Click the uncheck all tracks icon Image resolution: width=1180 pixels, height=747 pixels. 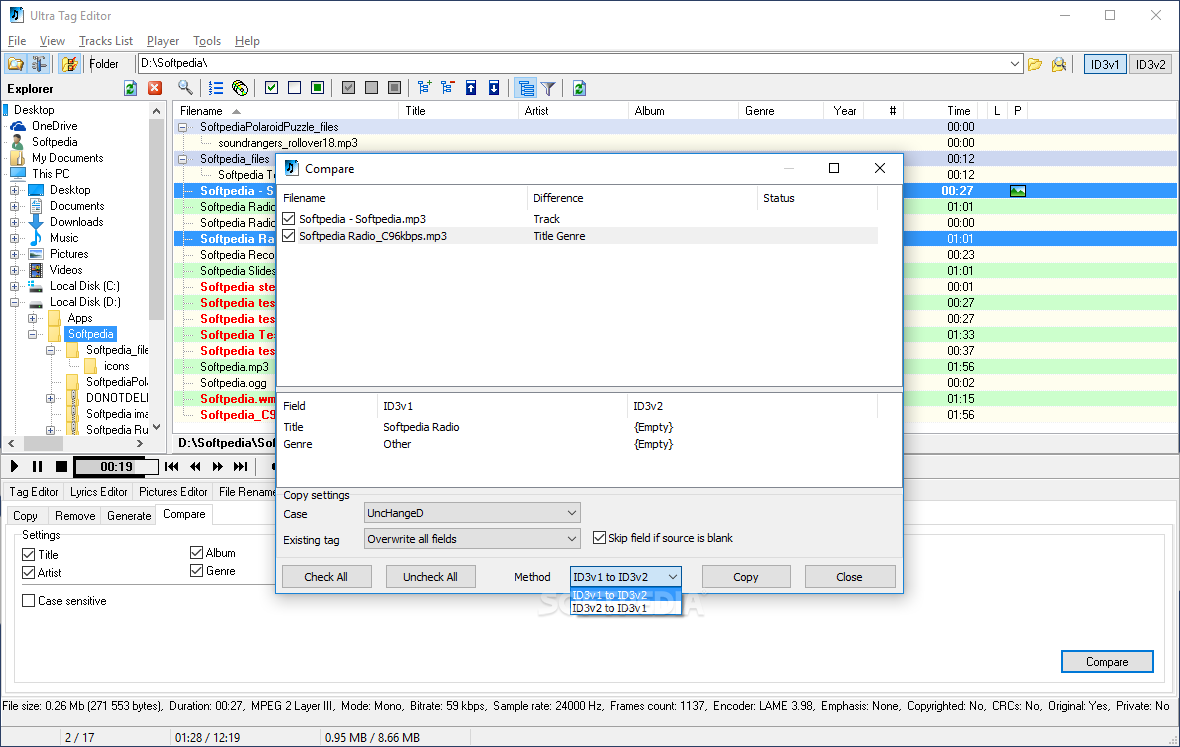click(x=294, y=88)
